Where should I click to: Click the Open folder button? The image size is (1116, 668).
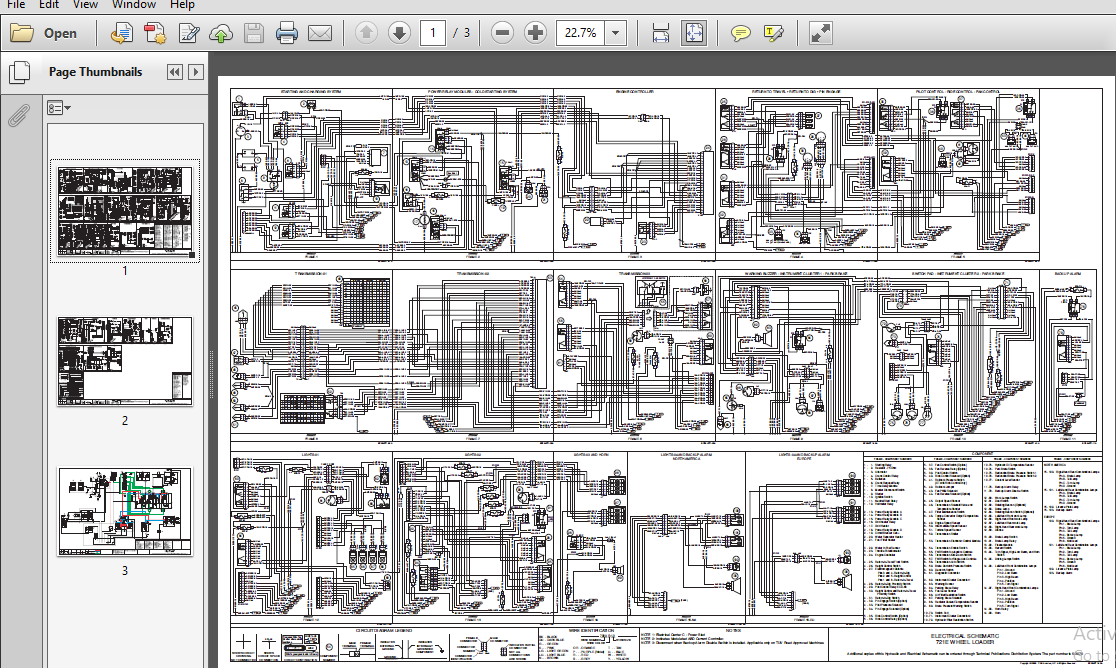43,33
